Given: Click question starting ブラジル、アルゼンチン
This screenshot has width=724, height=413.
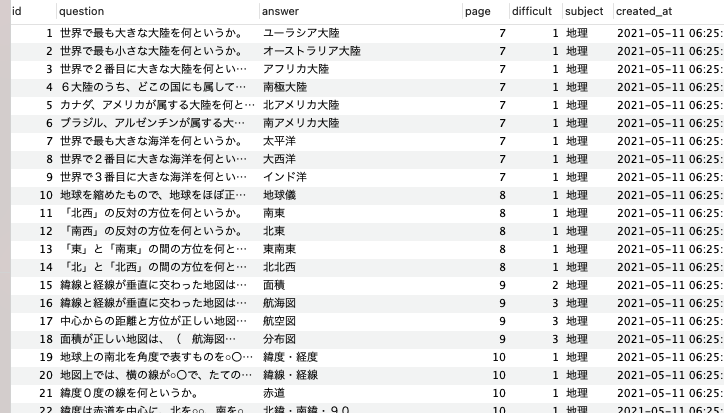Looking at the screenshot, I should 153,123.
